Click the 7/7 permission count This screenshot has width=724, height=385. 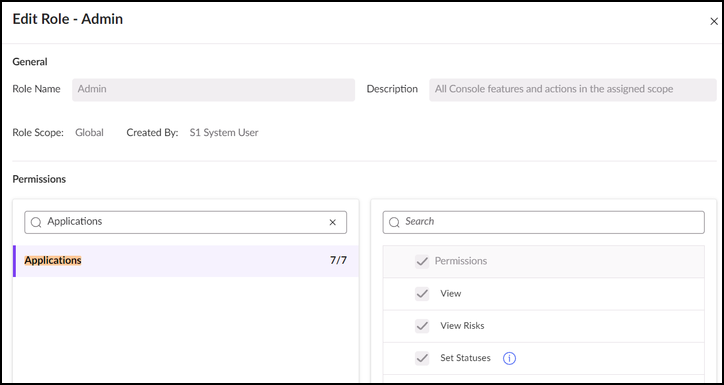pyautogui.click(x=338, y=260)
